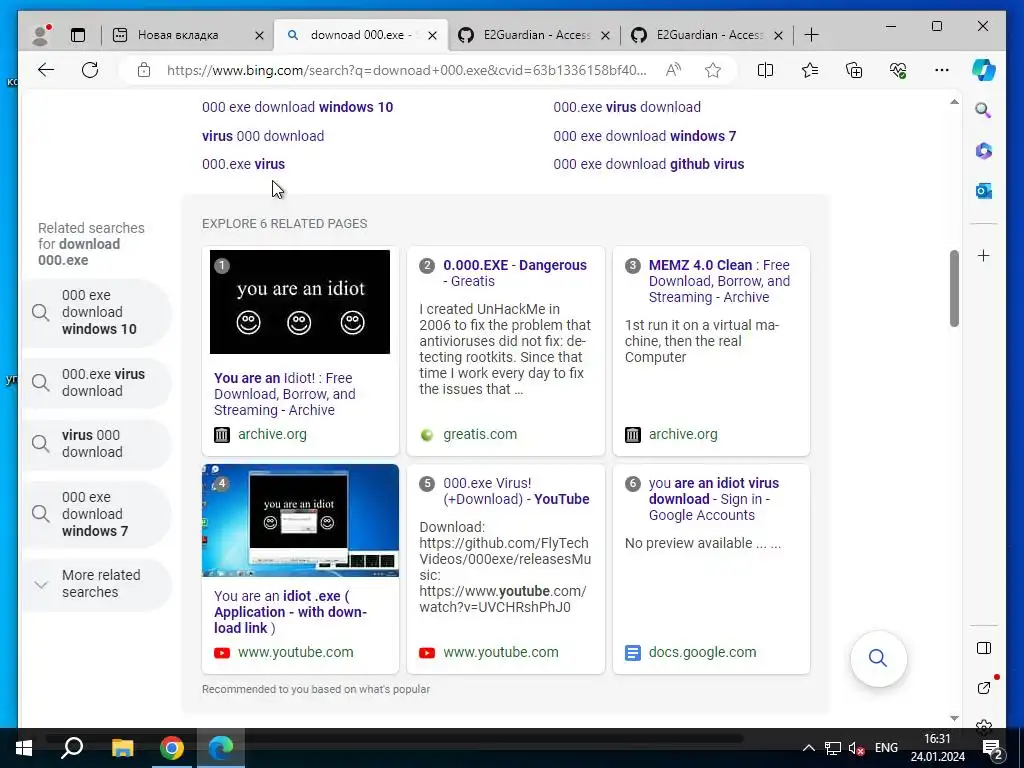Launch Google Chrome from taskbar

tap(172, 748)
